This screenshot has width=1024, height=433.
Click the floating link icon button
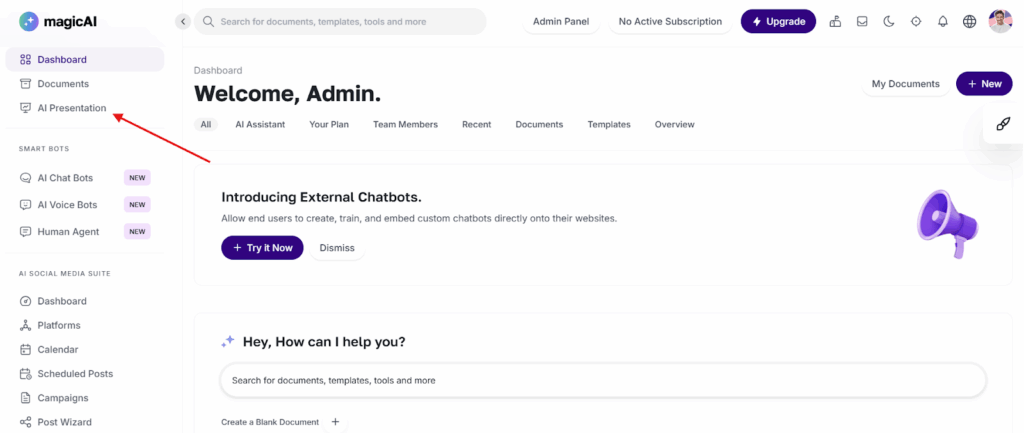(1003, 124)
